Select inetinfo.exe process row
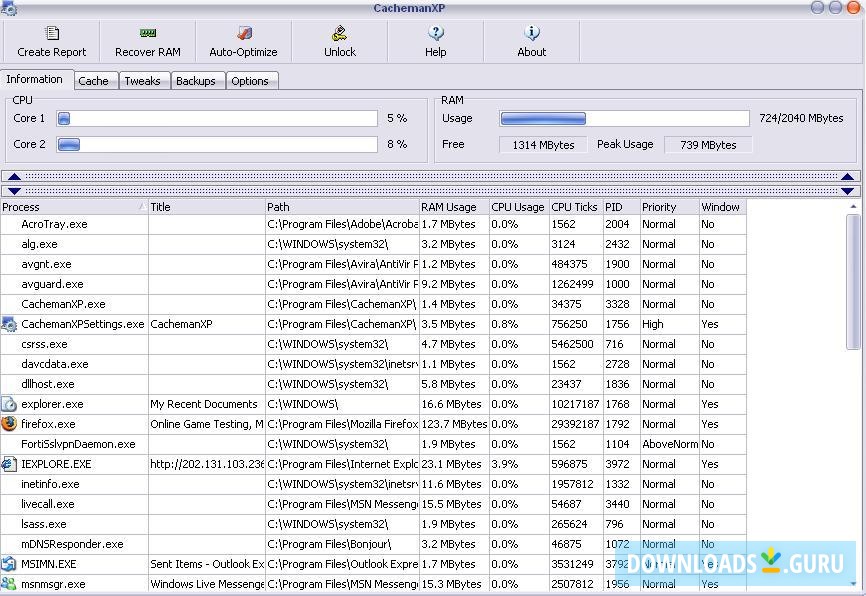 click(x=373, y=484)
